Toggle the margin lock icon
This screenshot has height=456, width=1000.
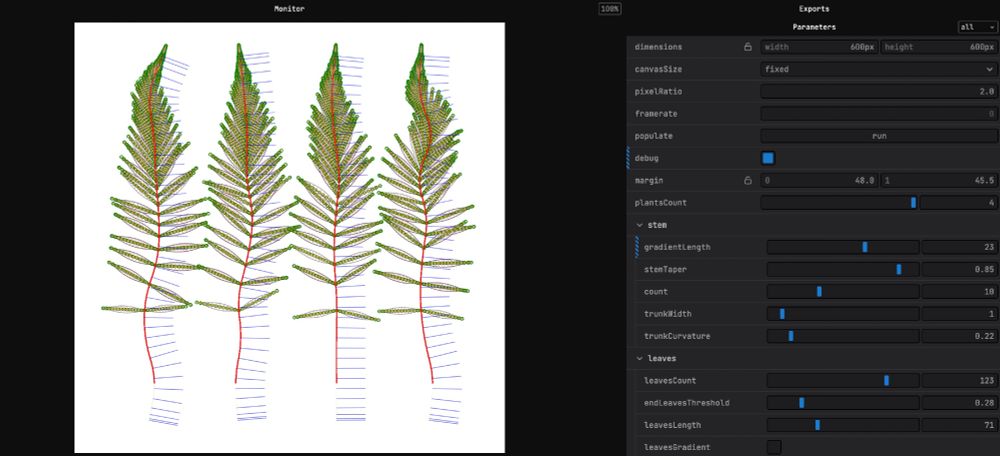pyautogui.click(x=747, y=181)
